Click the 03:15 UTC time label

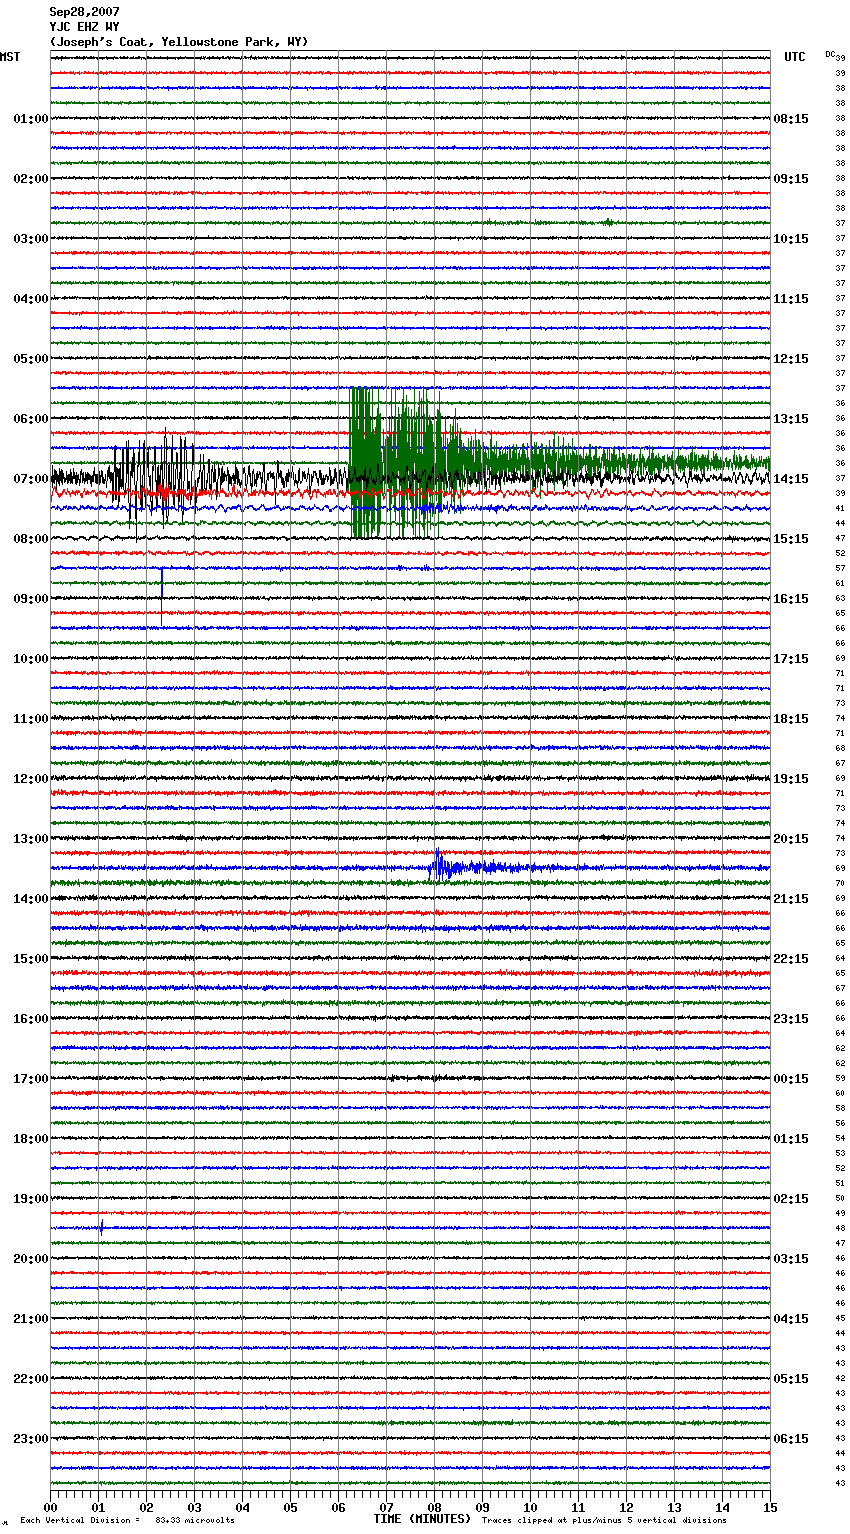[791, 1259]
